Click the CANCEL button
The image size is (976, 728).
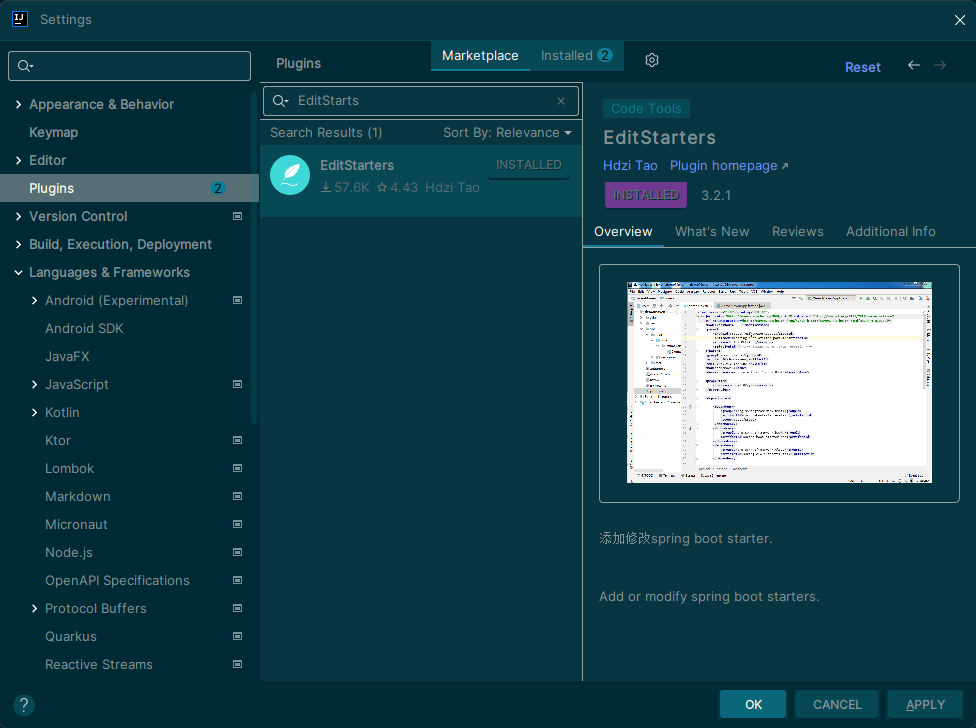click(837, 704)
